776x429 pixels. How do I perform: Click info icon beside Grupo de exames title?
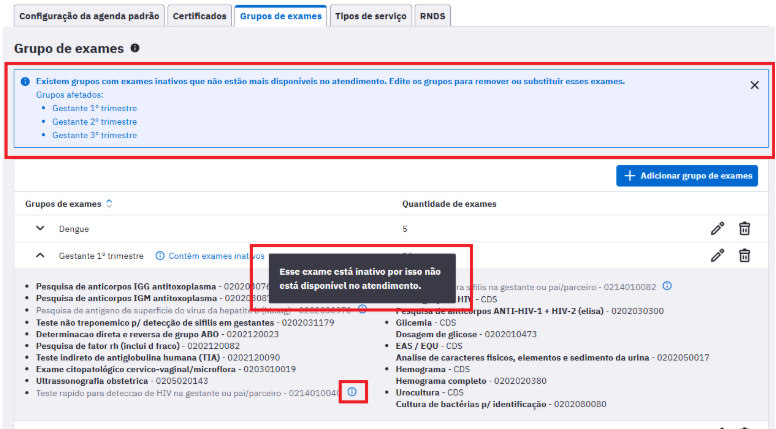pyautogui.click(x=135, y=48)
